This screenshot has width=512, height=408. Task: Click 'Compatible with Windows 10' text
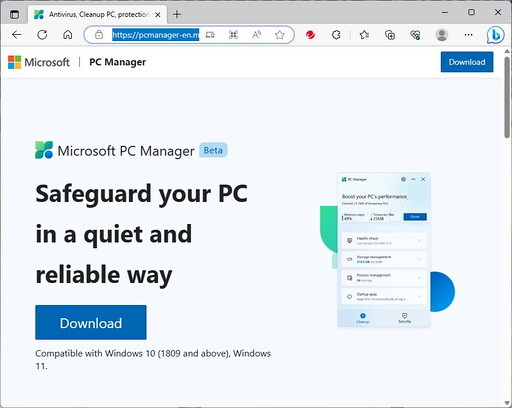tap(153, 359)
